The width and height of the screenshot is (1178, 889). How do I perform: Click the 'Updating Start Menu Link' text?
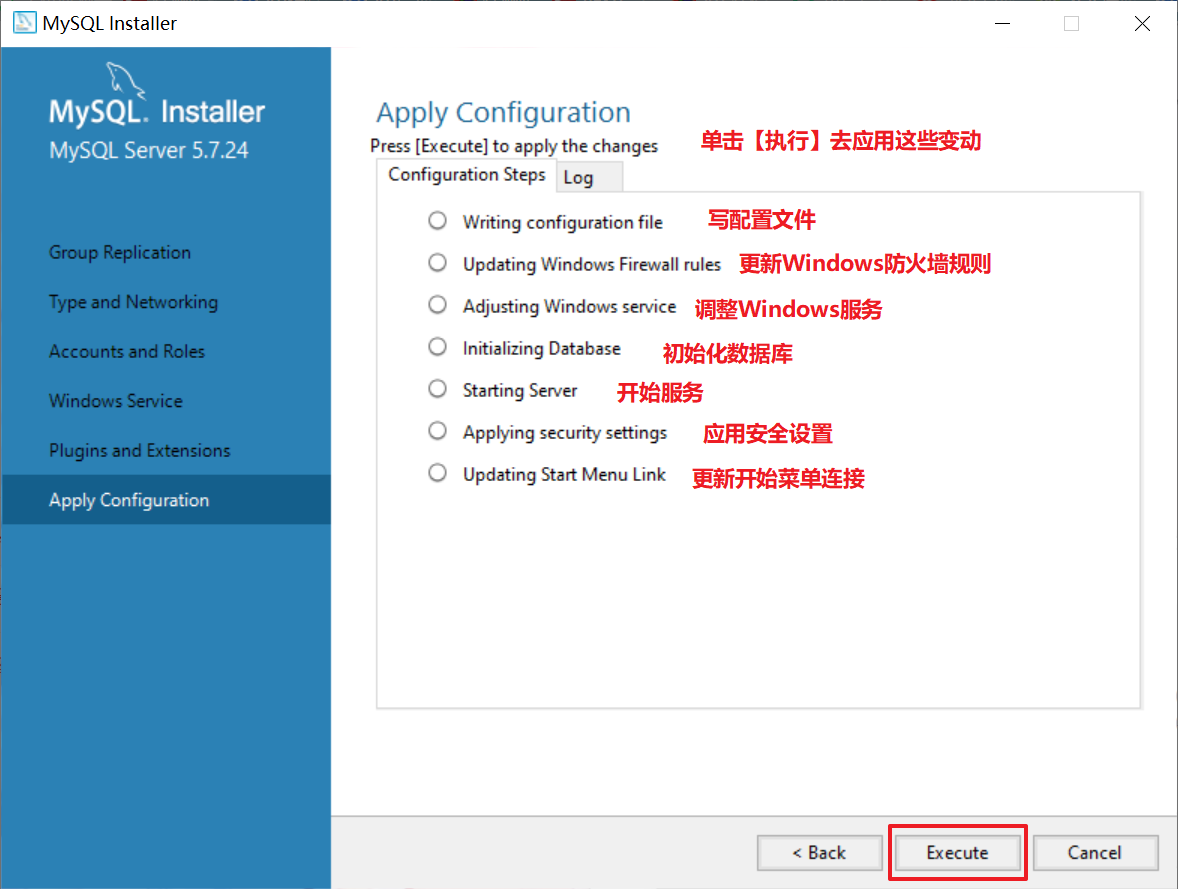pyautogui.click(x=564, y=475)
